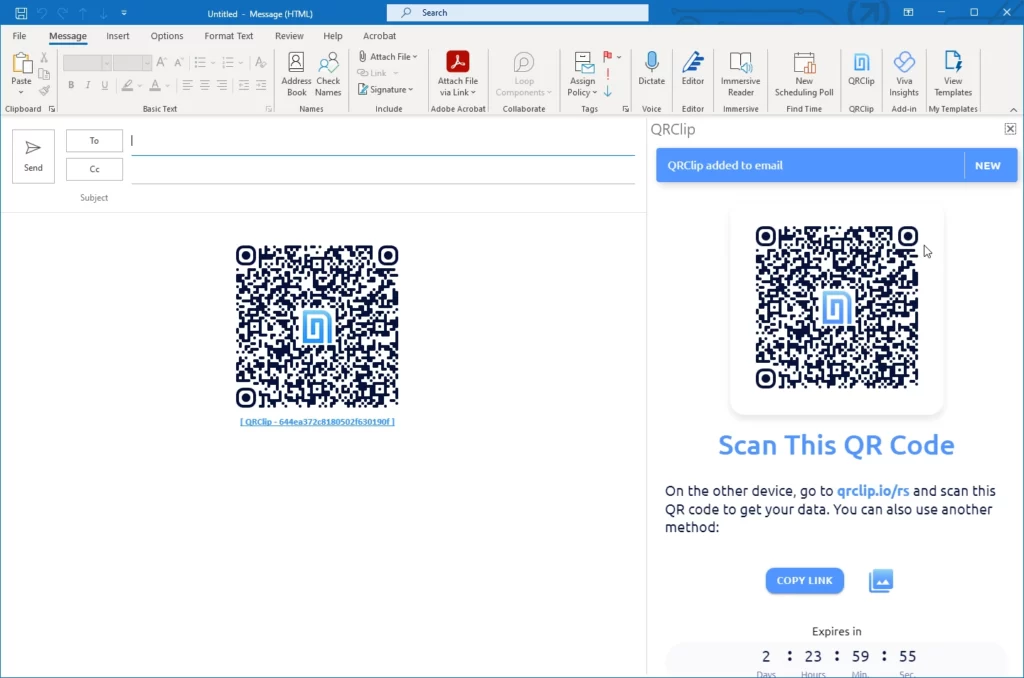Image resolution: width=1024 pixels, height=678 pixels.
Task: Open the Assign Policy menu
Action: point(582,74)
